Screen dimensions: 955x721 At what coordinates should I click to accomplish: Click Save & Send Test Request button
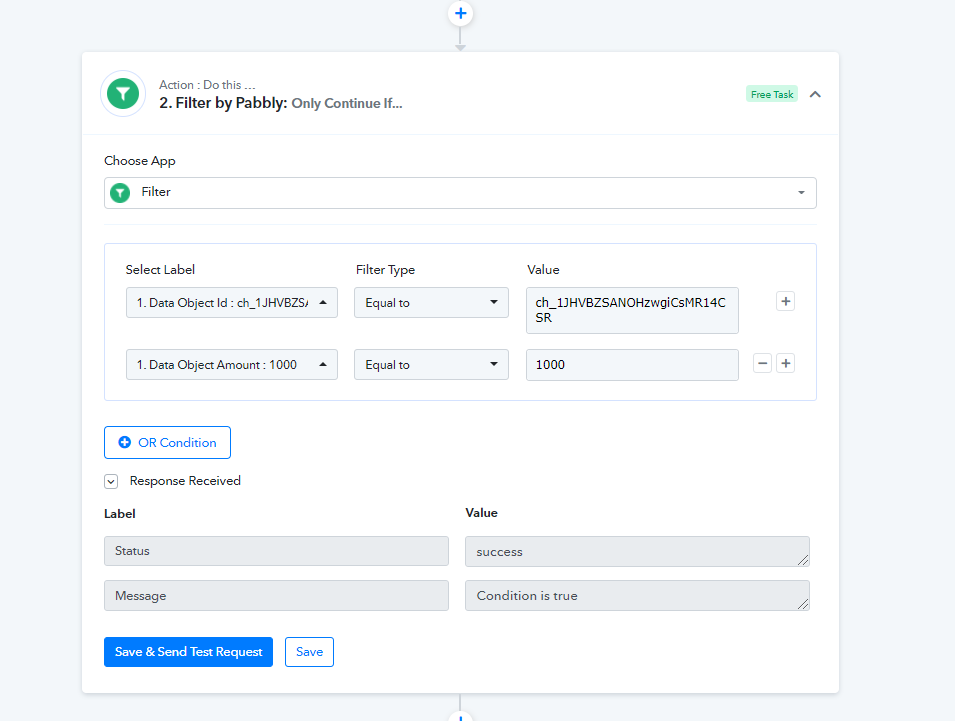[188, 652]
